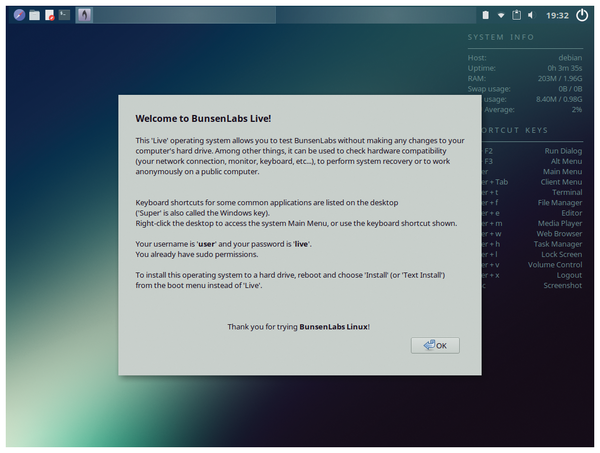Click the volume speaker tray icon
The width and height of the screenshot is (600, 453).
(531, 15)
